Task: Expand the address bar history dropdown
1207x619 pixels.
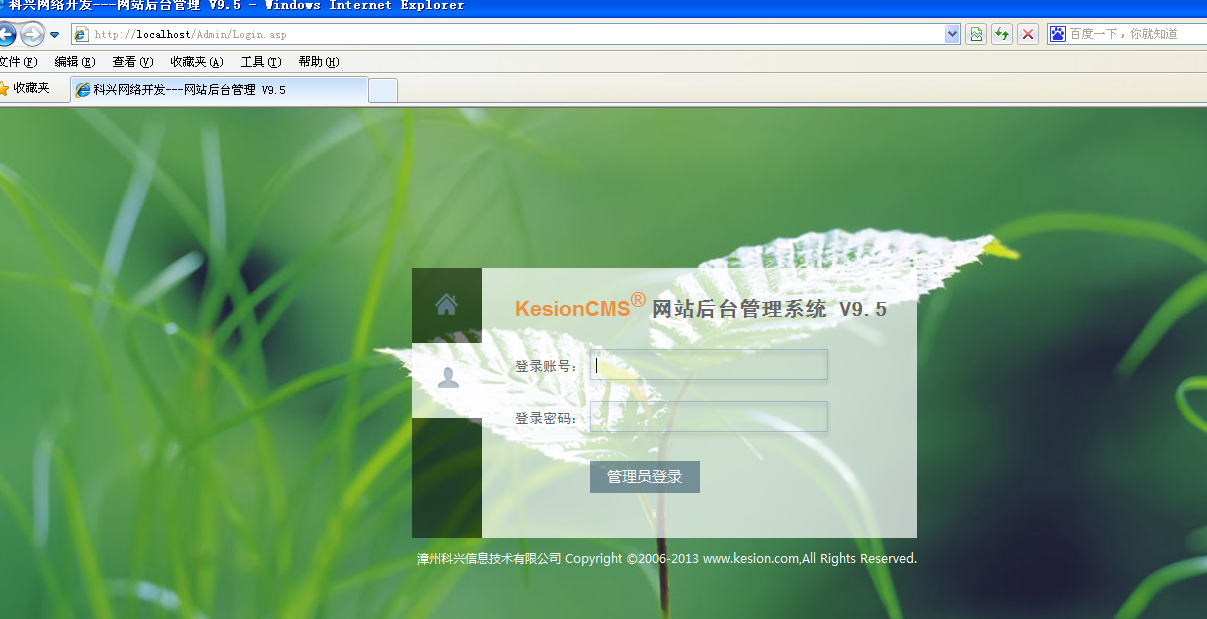Action: click(951, 33)
